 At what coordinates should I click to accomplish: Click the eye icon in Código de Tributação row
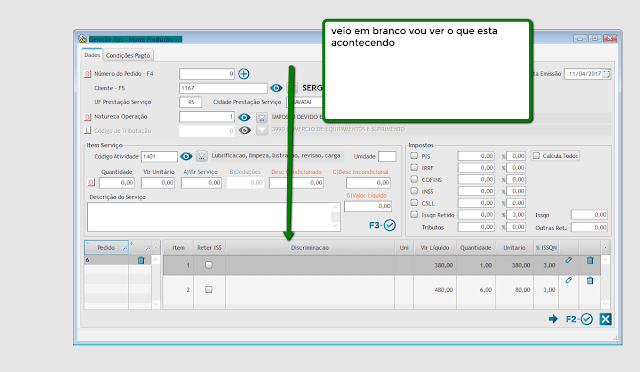(x=244, y=130)
